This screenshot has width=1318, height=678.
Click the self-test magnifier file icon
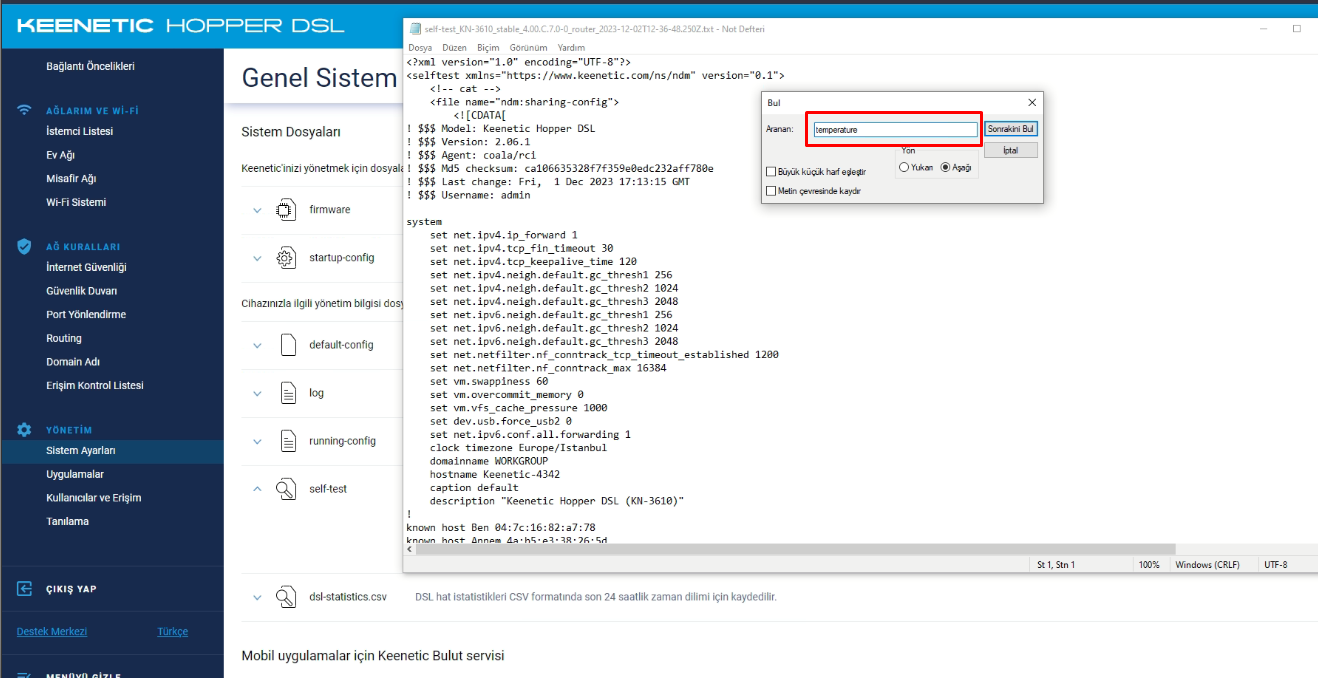click(287, 489)
